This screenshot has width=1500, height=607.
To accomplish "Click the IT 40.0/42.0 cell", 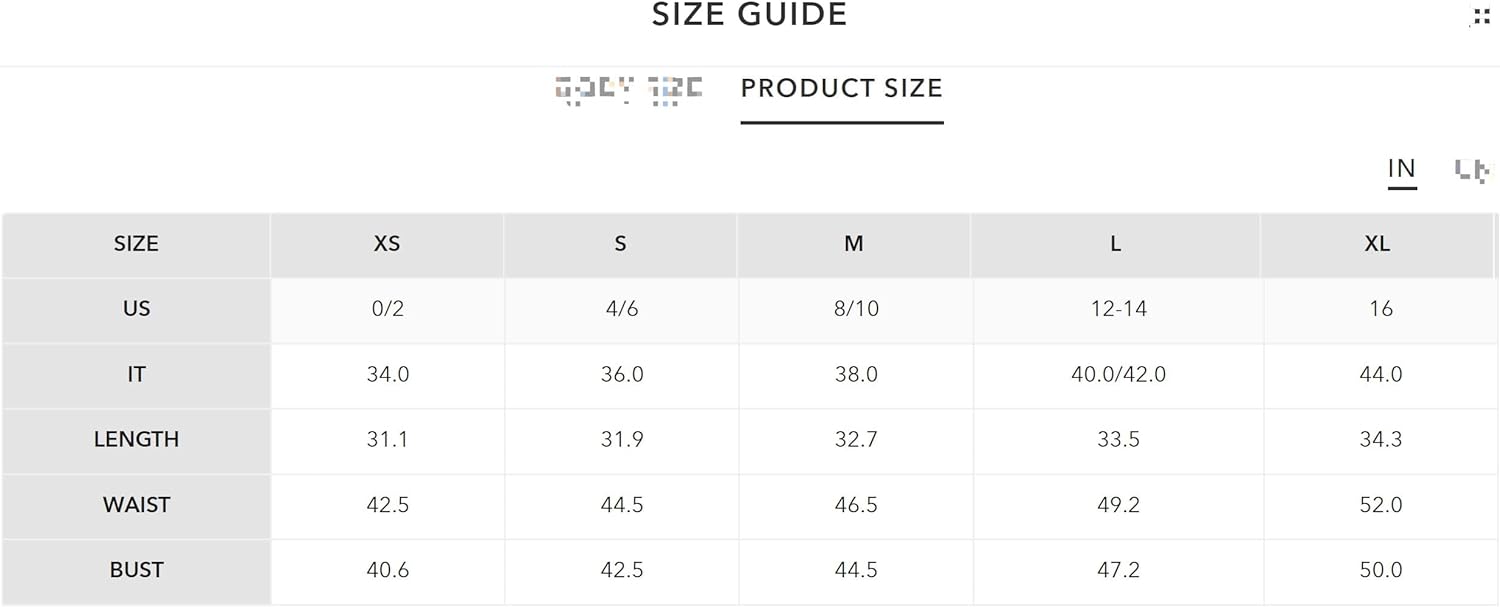I will click(1118, 374).
